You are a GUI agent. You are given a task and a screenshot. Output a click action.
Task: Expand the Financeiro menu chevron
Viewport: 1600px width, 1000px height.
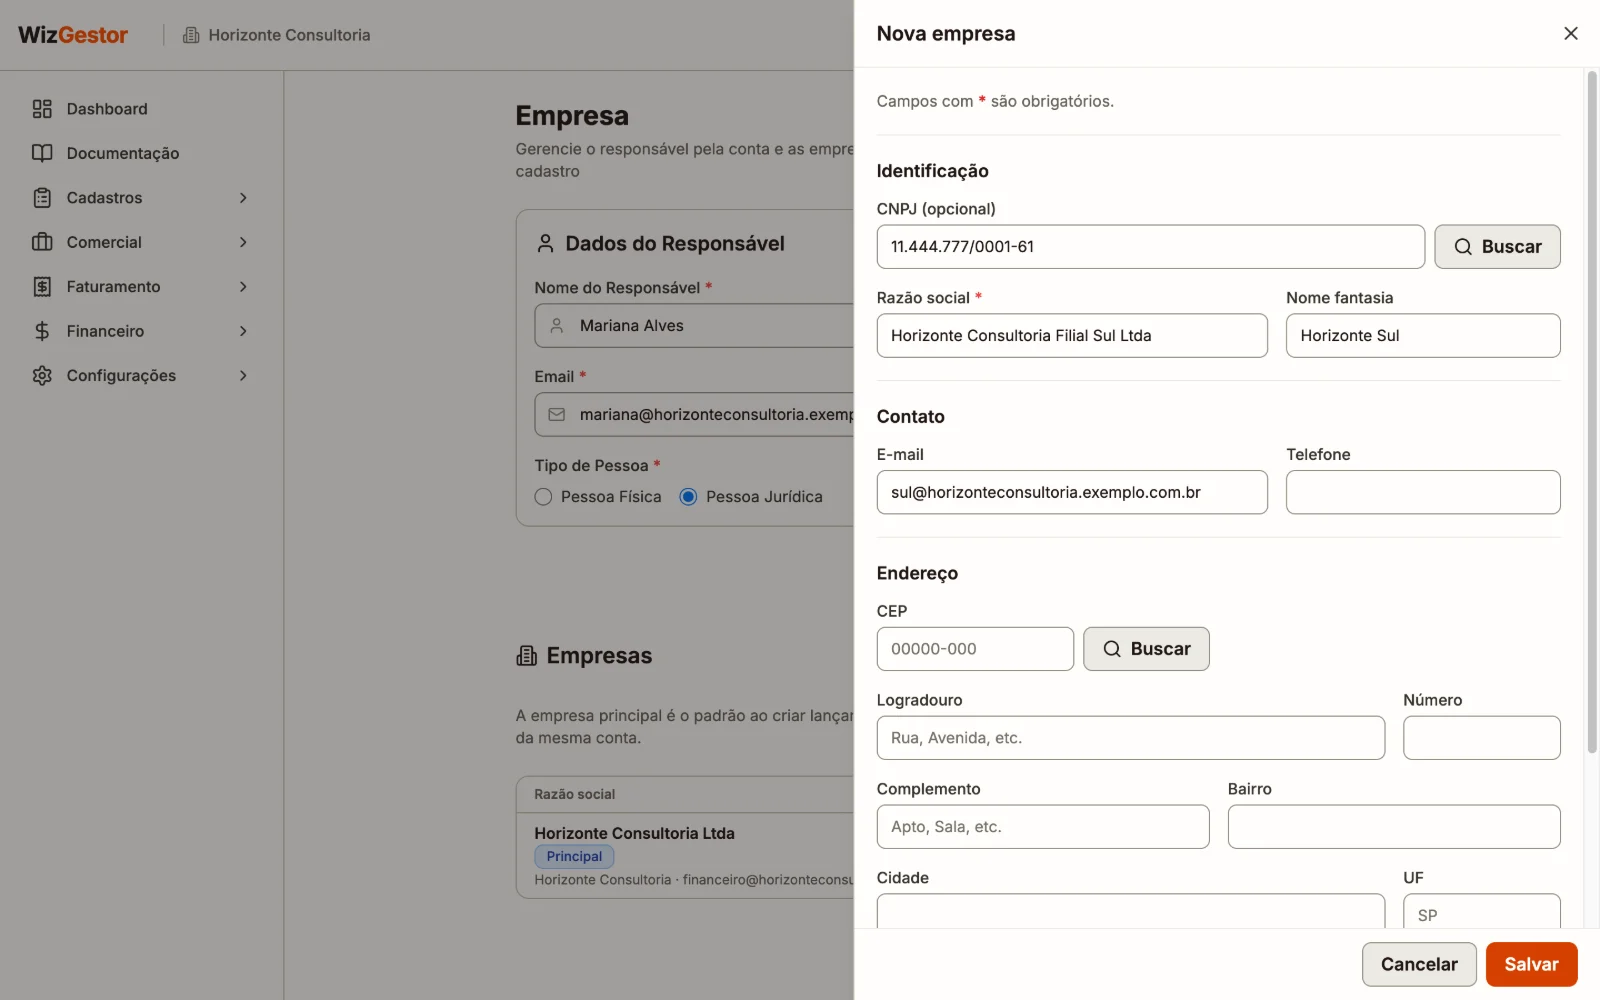coord(243,331)
